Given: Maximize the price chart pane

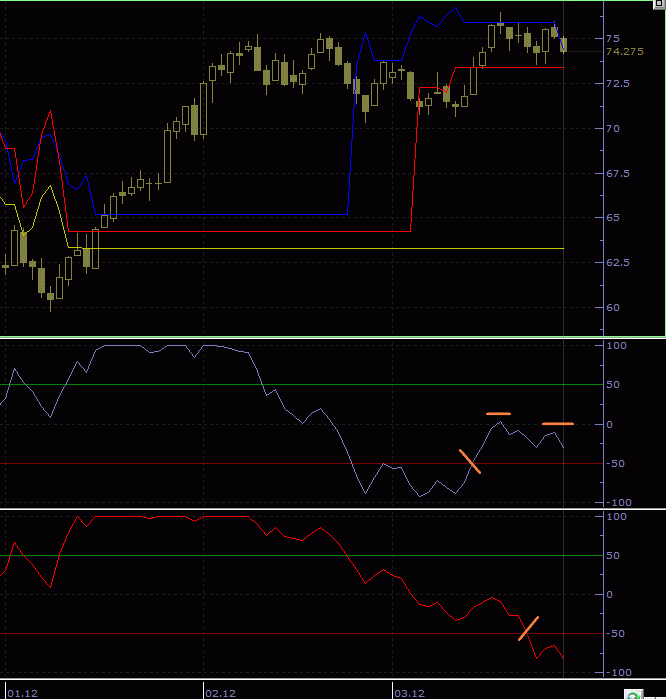Looking at the screenshot, I should [x=660, y=4].
